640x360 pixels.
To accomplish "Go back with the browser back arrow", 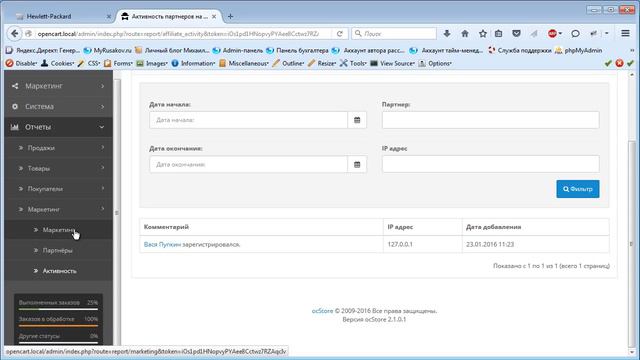I will [15, 33].
